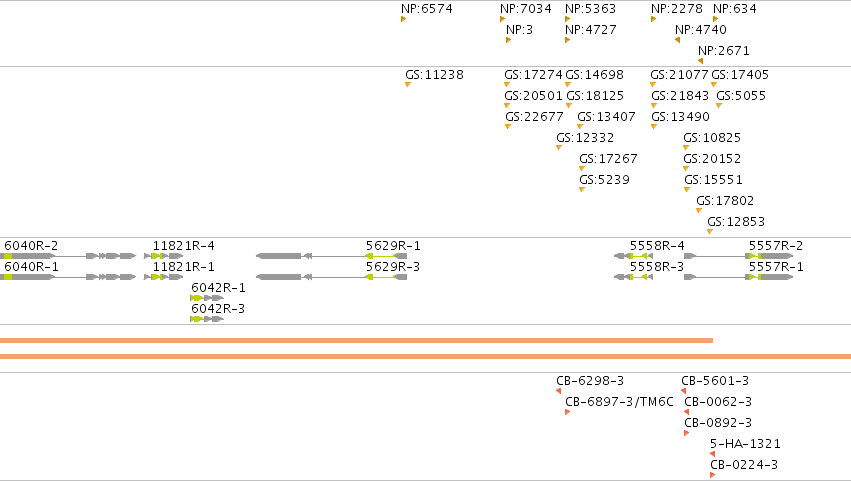Click the 6040R-2 transcript label

31,246
